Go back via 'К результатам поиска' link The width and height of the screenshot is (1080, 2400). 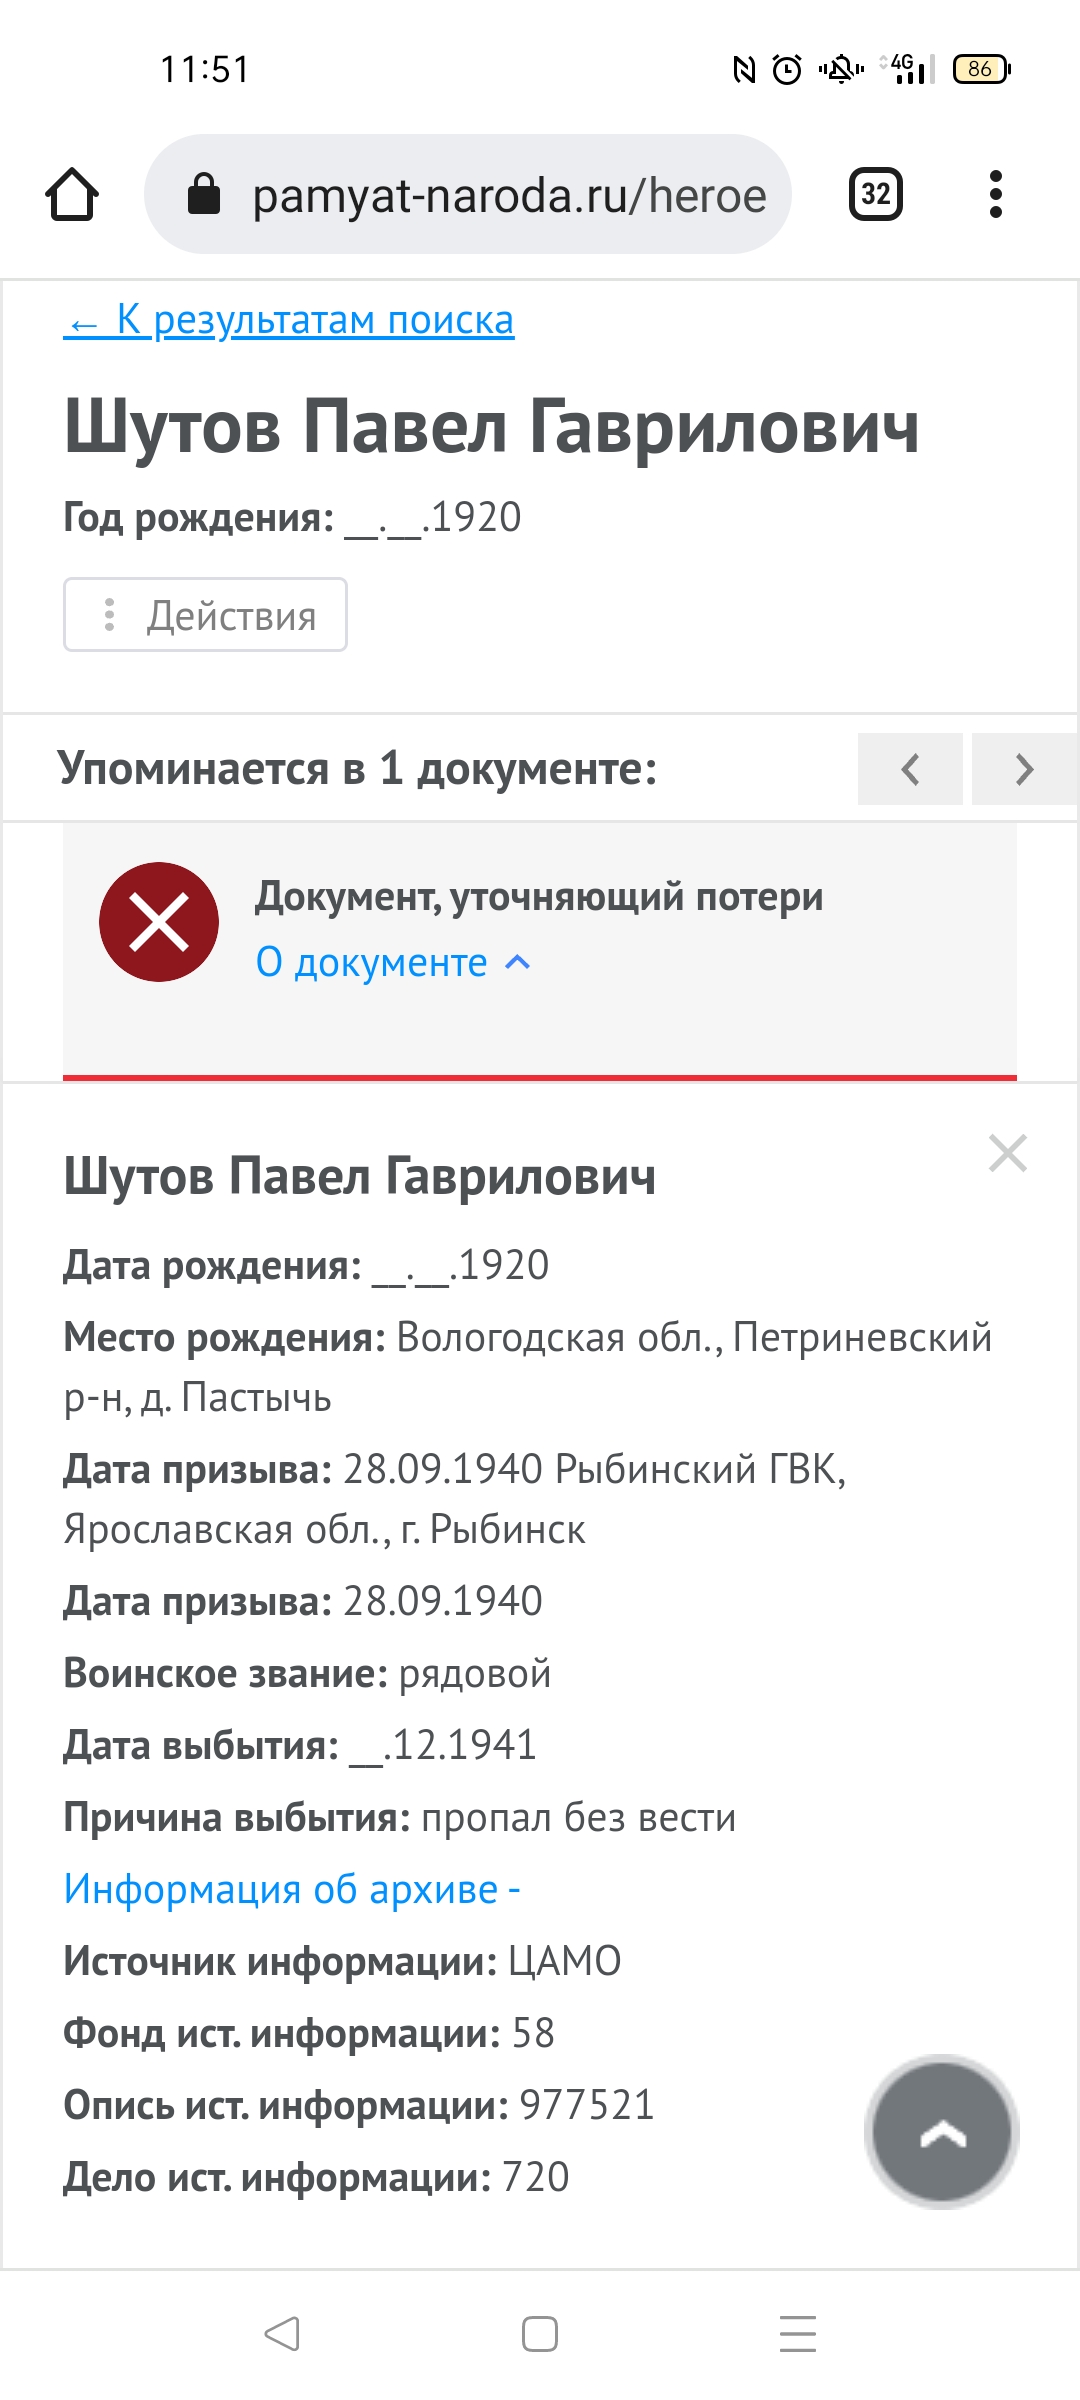pyautogui.click(x=289, y=320)
